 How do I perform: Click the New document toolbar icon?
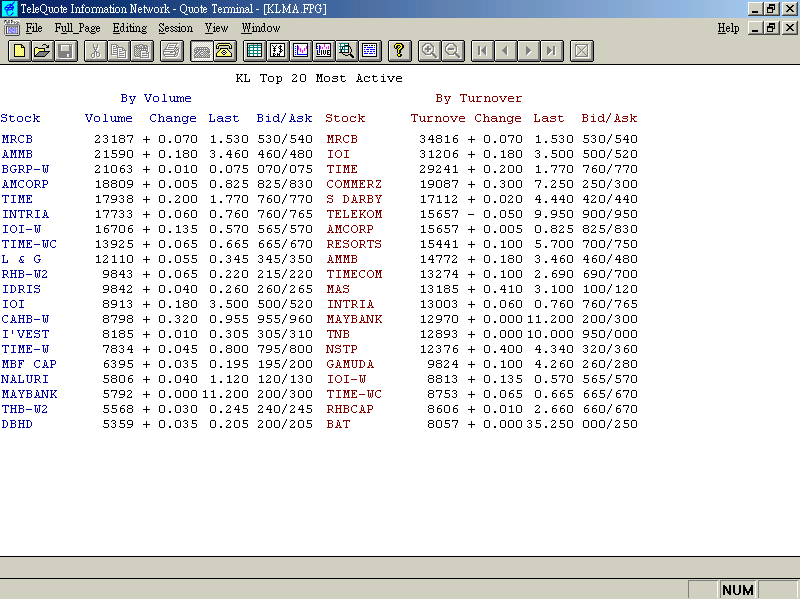tap(19, 51)
